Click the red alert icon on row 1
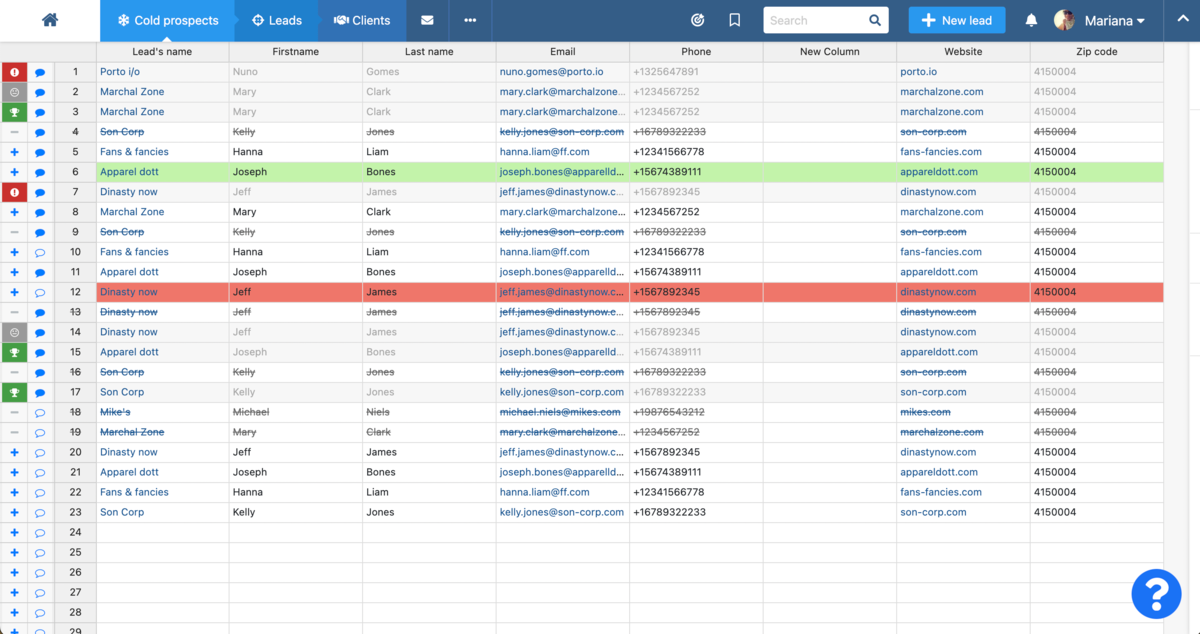The image size is (1200, 634). (x=14, y=72)
